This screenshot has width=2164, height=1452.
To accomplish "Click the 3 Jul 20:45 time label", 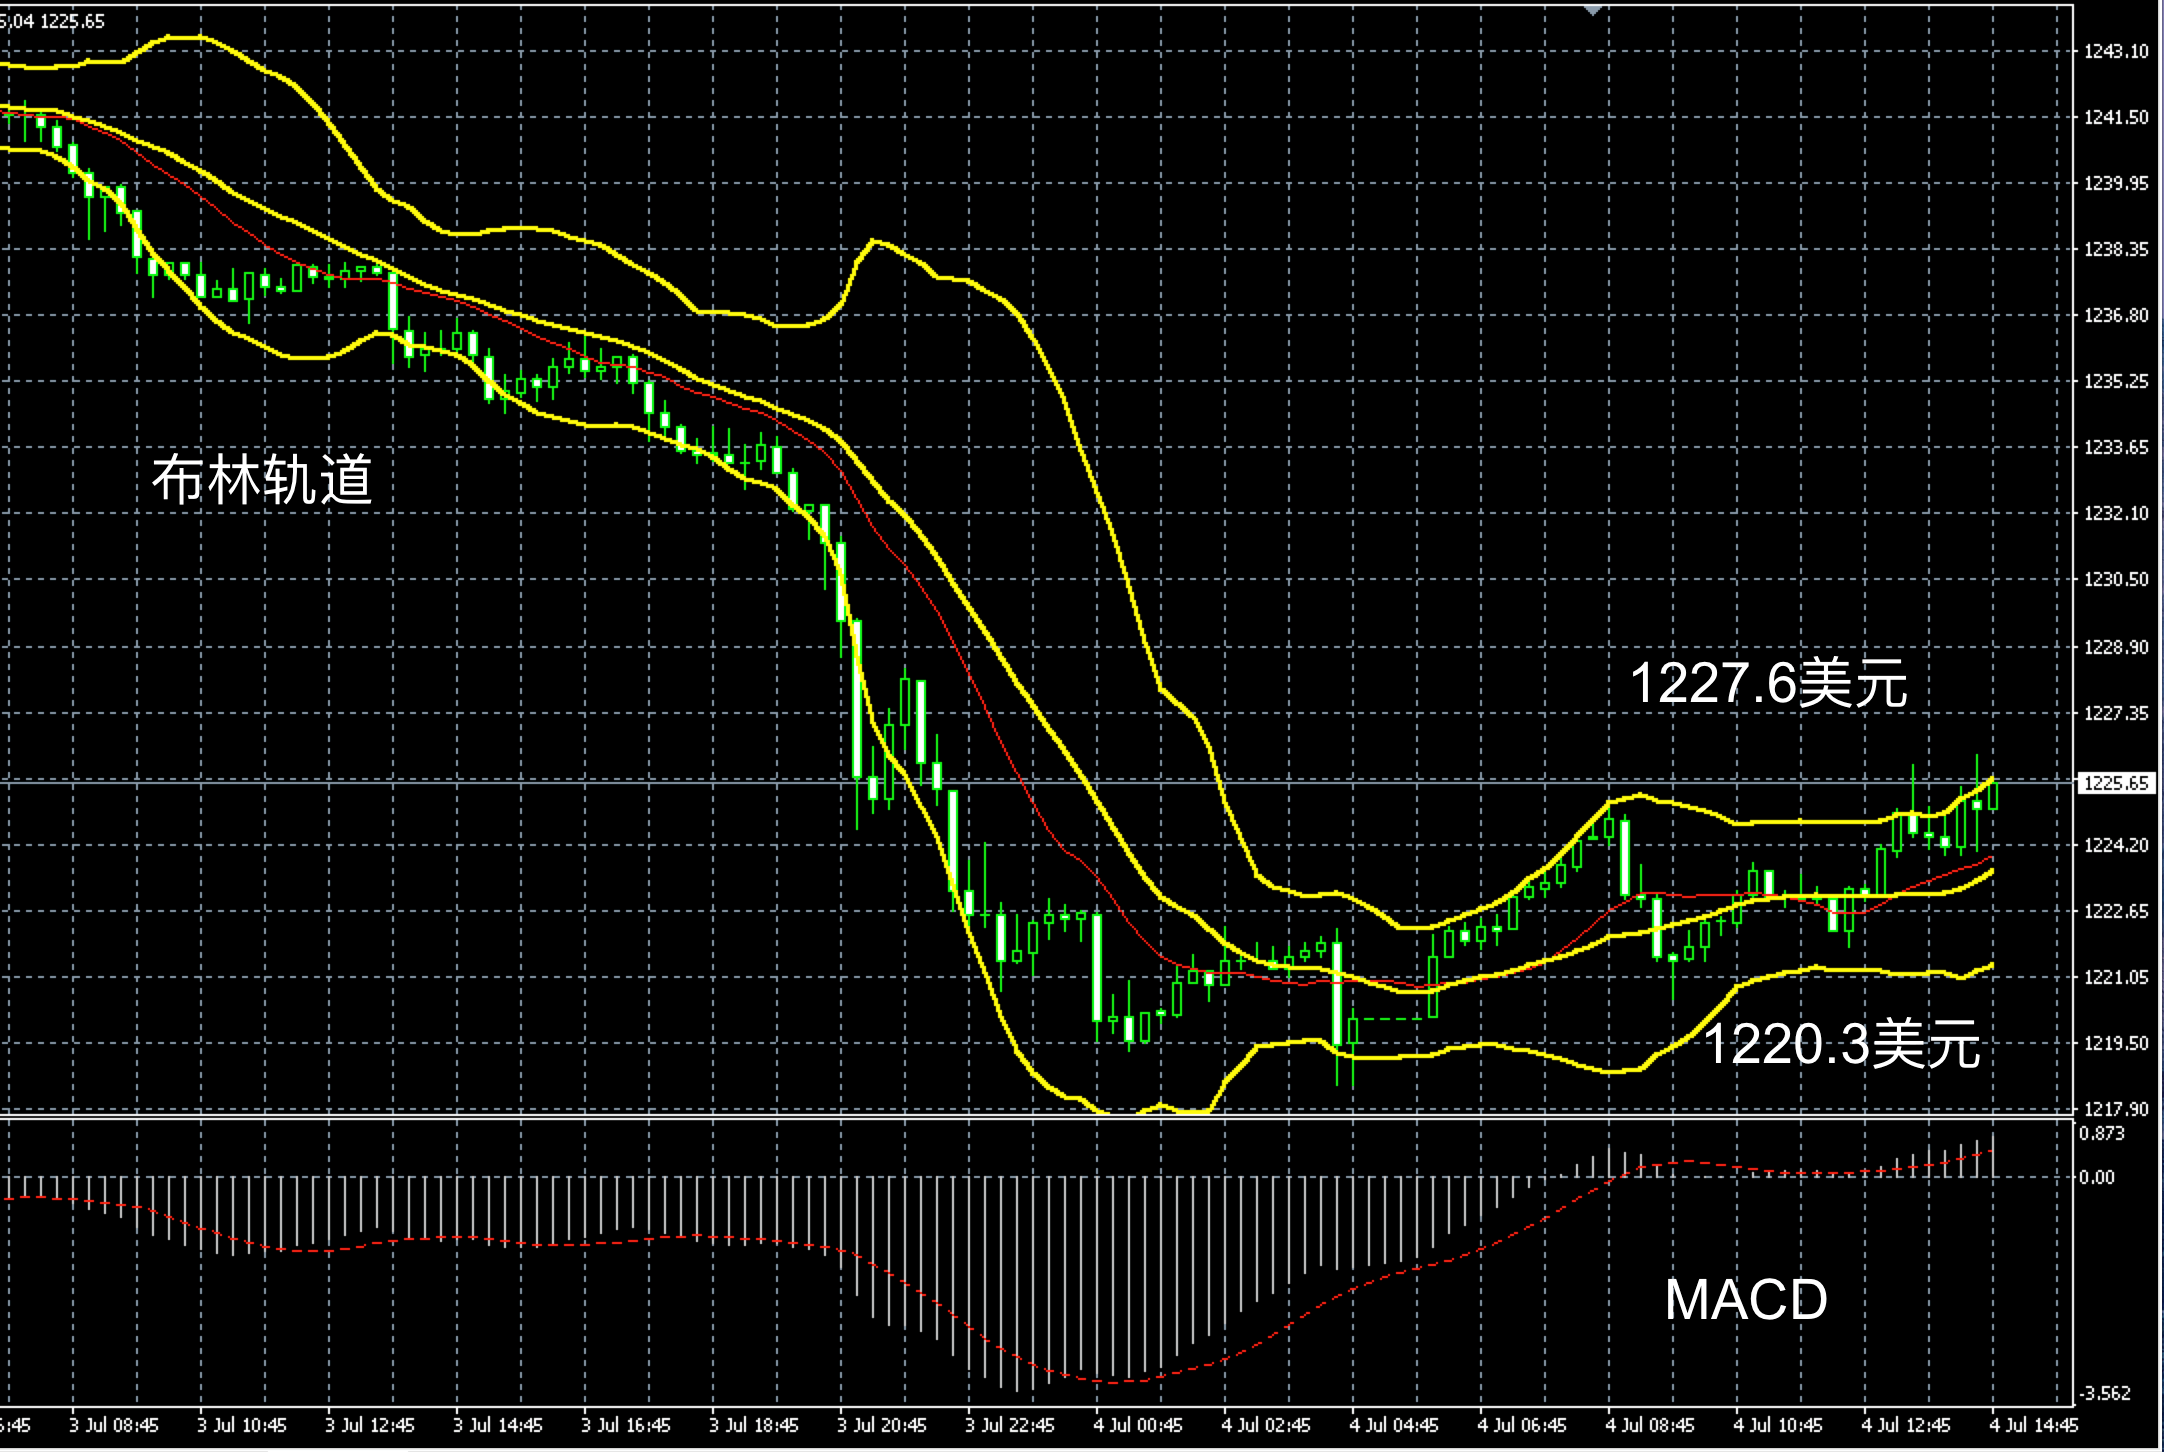I will pyautogui.click(x=881, y=1425).
